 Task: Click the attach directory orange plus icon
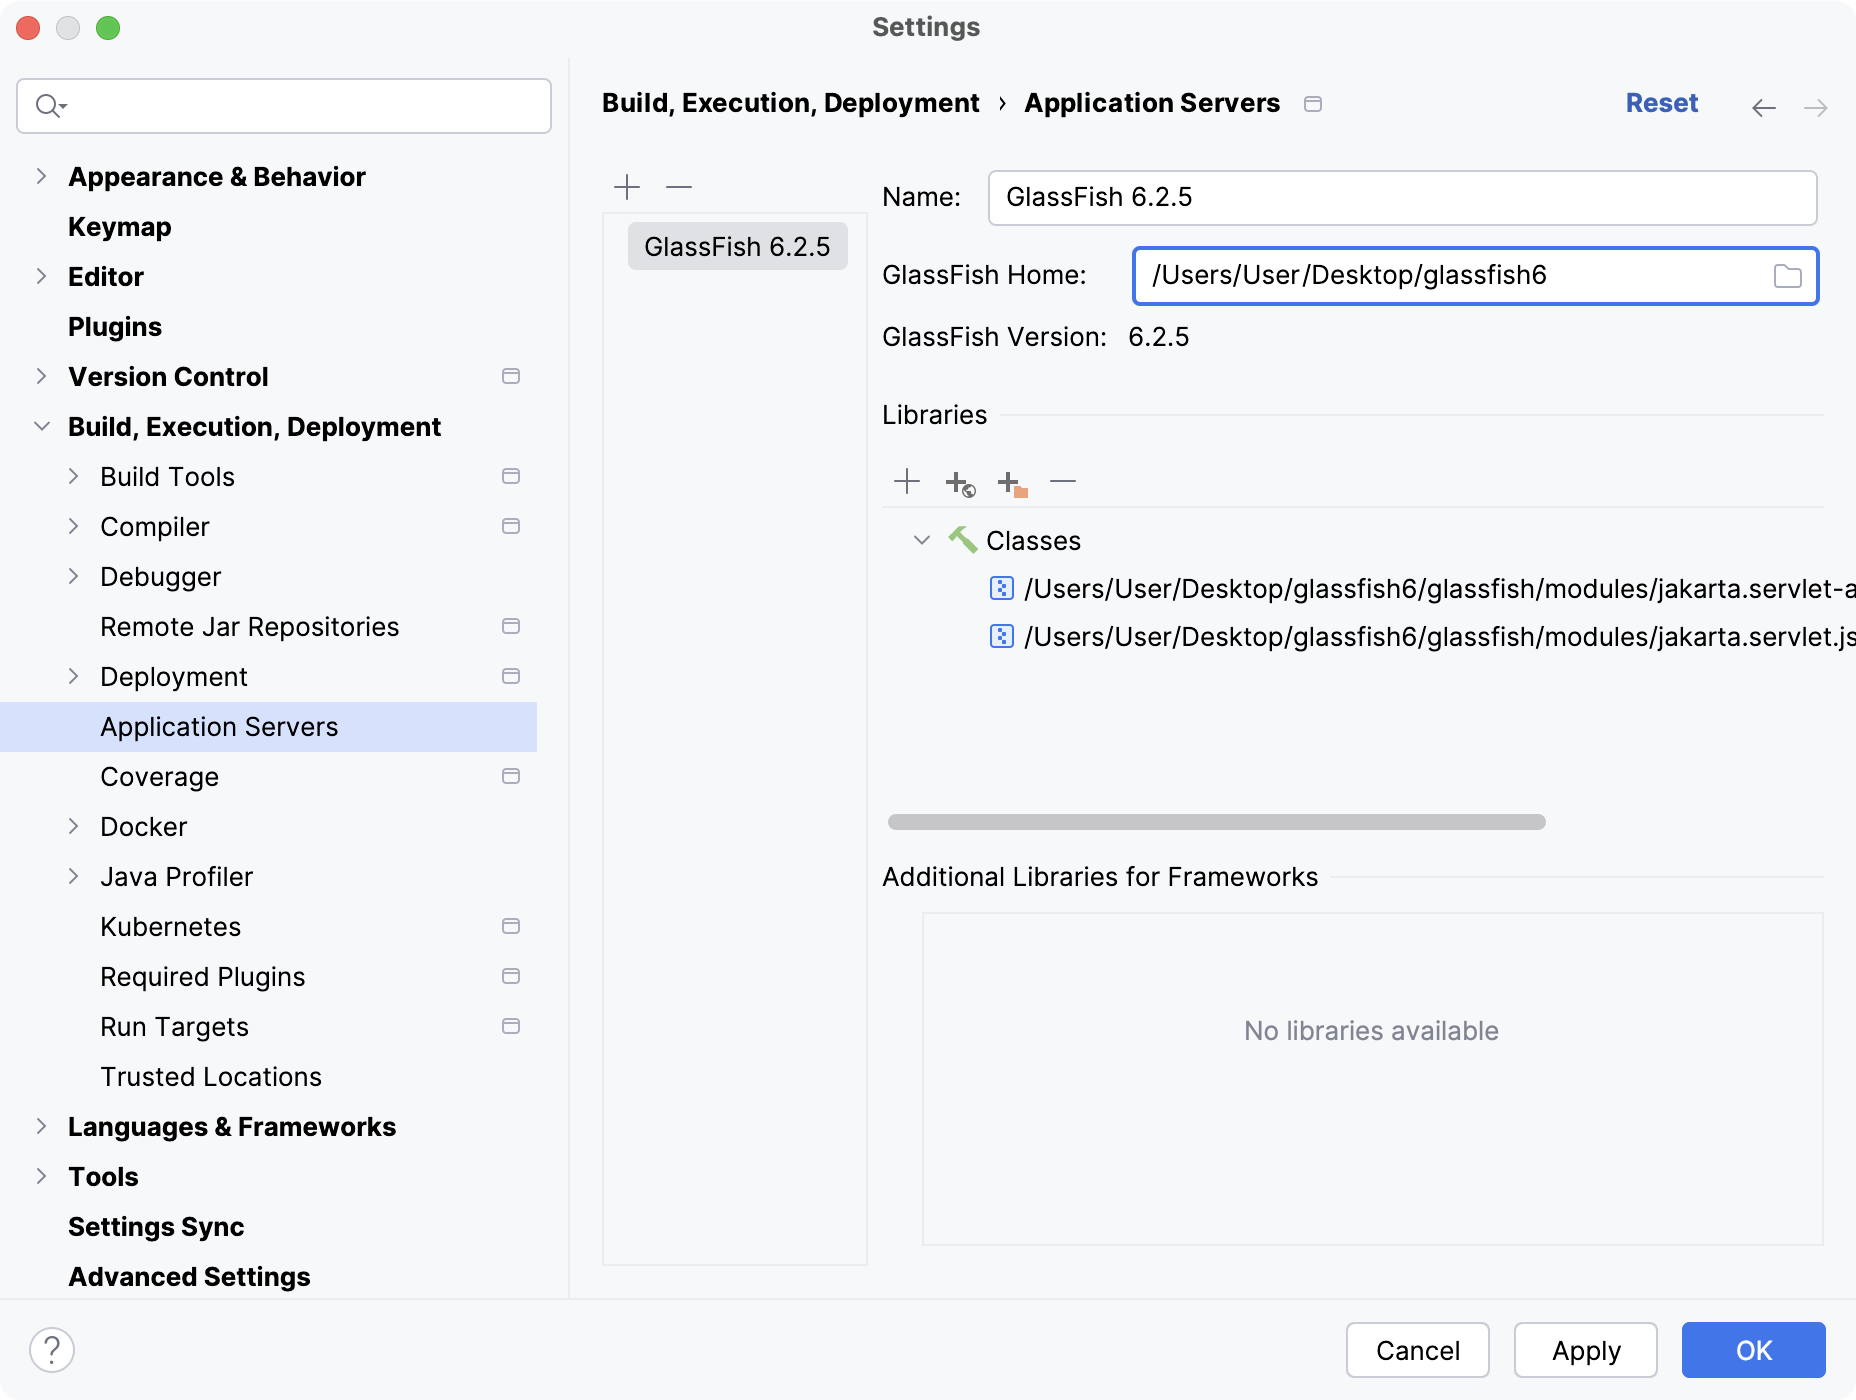[x=1011, y=483]
